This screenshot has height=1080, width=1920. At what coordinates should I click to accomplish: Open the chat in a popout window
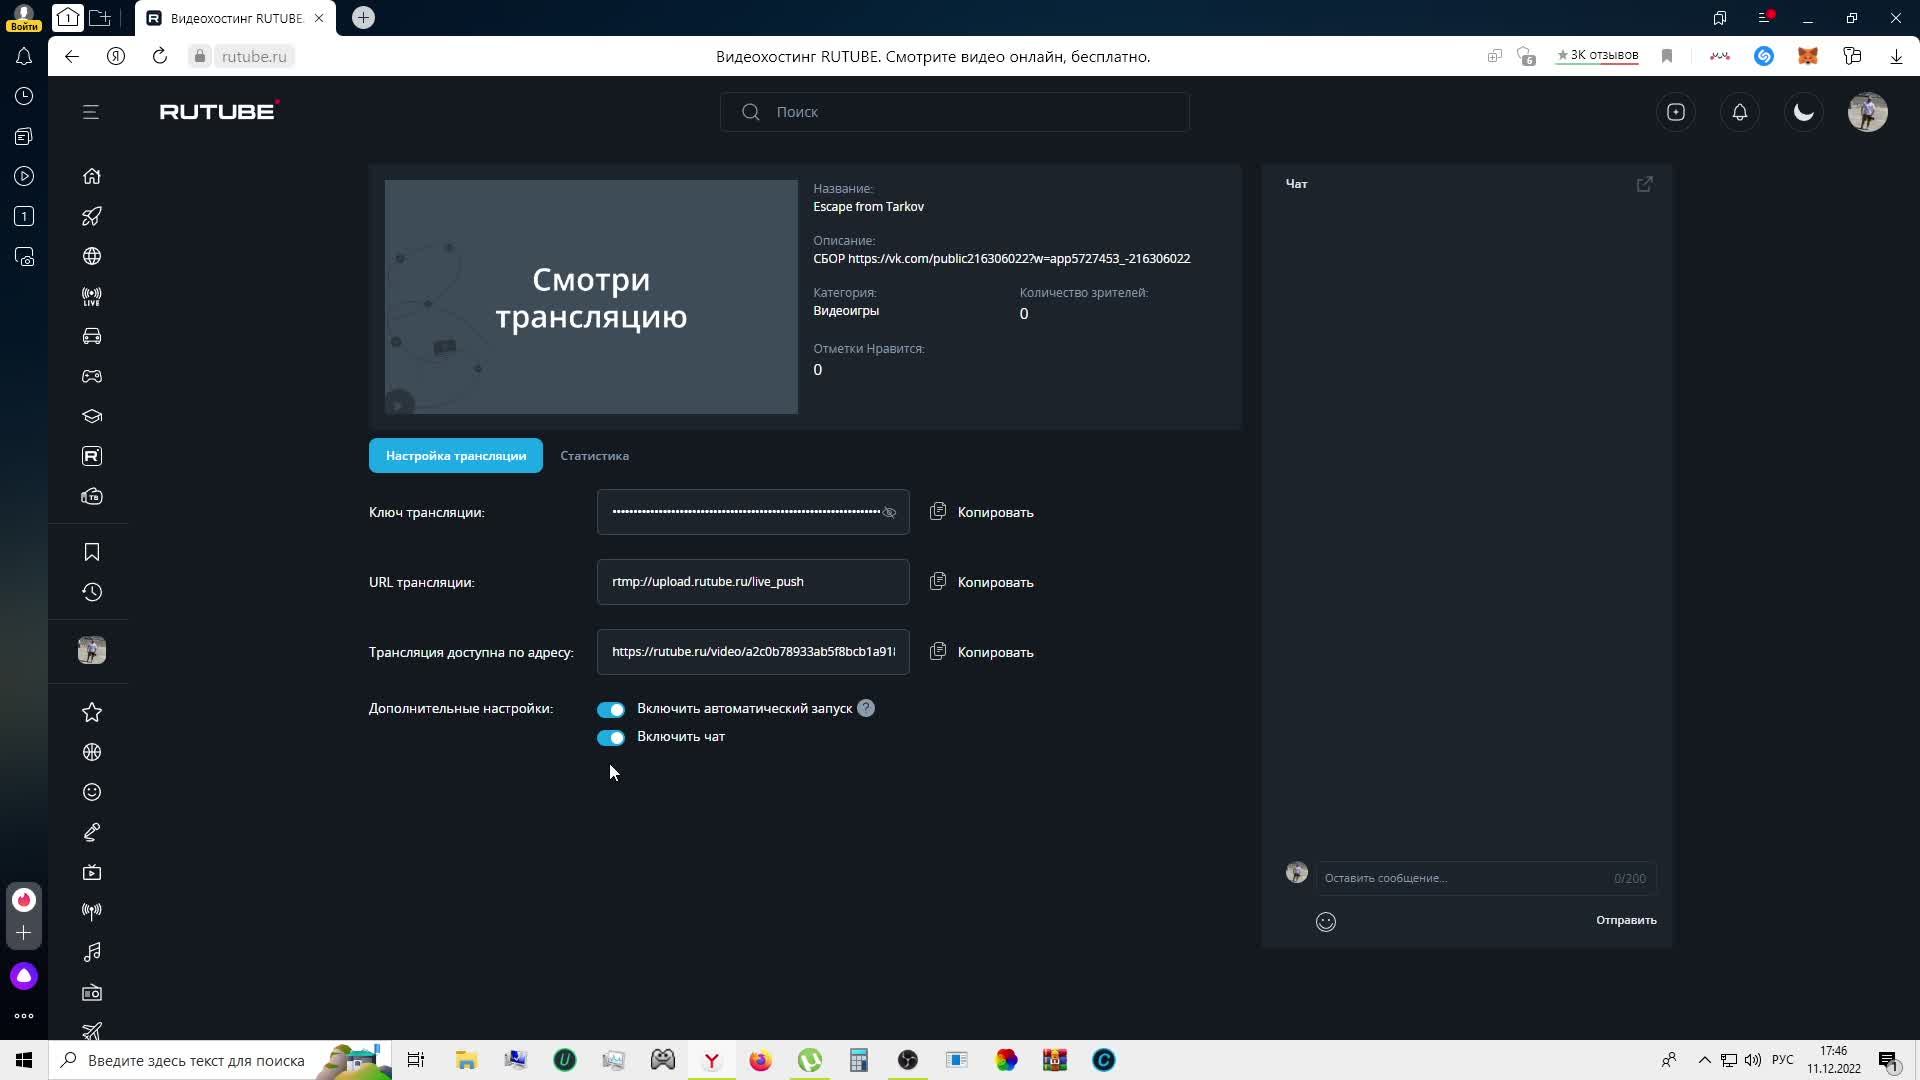pos(1645,184)
